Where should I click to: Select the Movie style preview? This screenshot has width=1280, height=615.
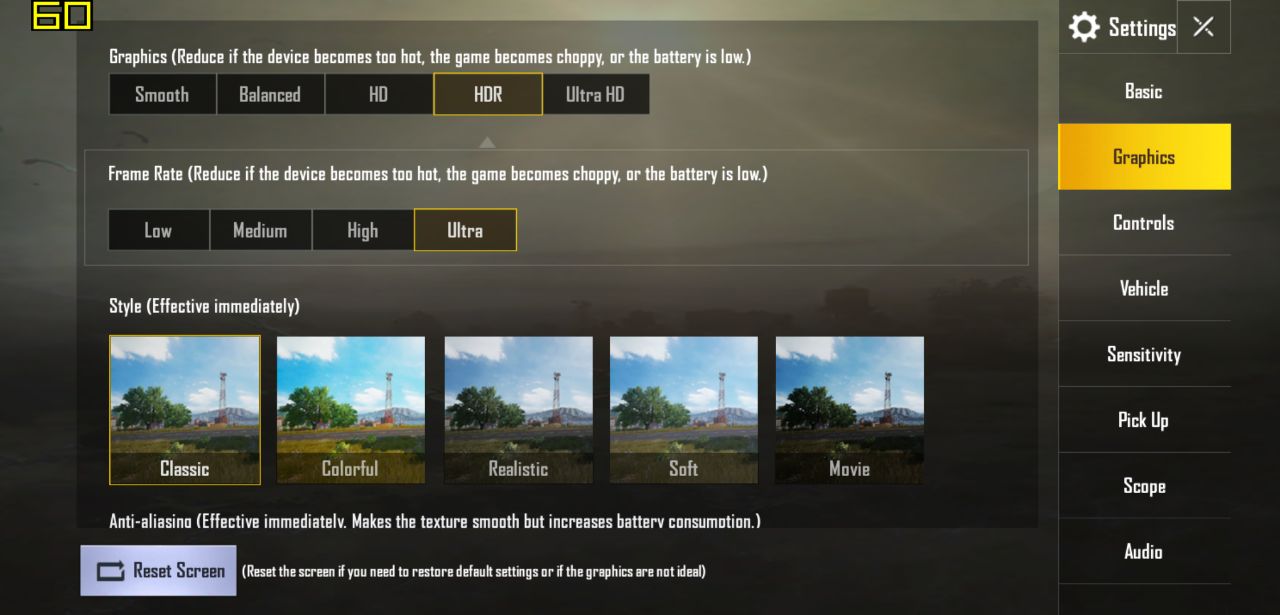point(850,410)
